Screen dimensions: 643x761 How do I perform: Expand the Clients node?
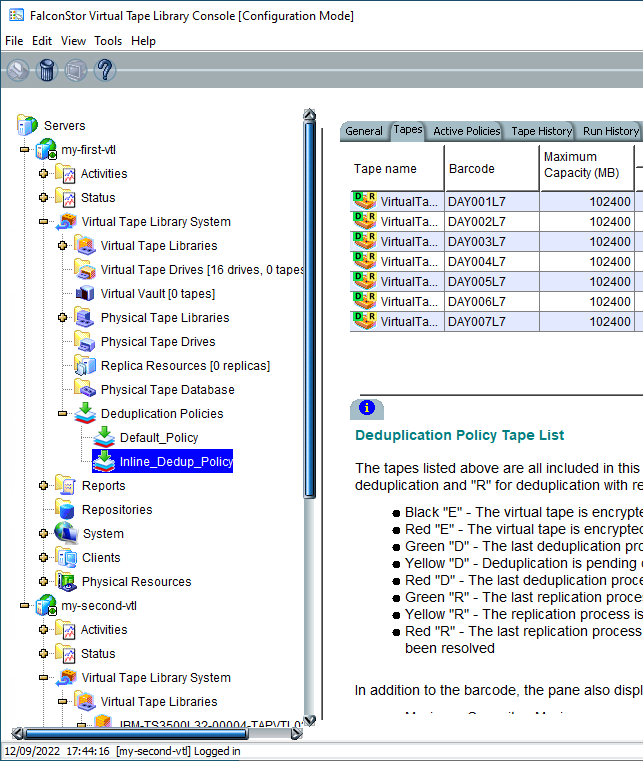click(x=44, y=557)
